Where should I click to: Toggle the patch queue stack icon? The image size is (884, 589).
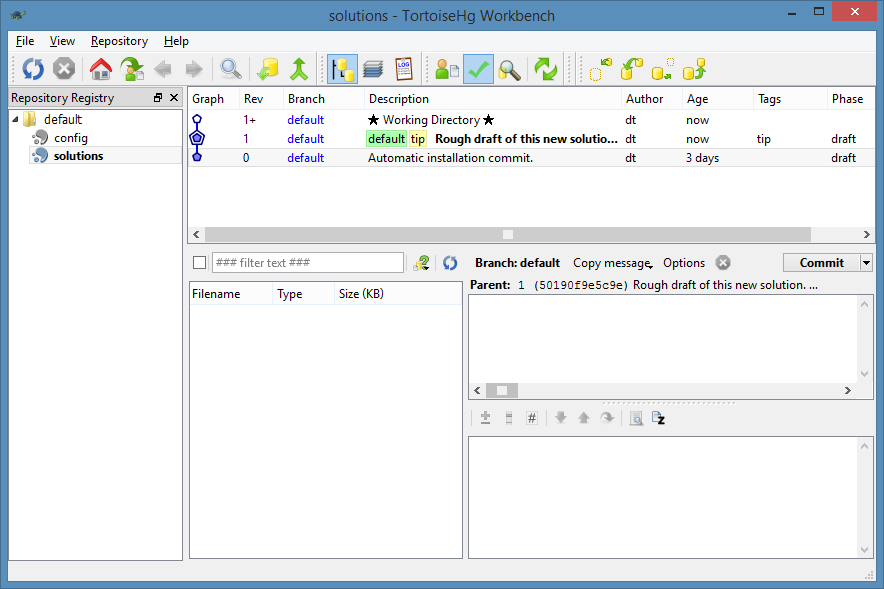point(373,69)
